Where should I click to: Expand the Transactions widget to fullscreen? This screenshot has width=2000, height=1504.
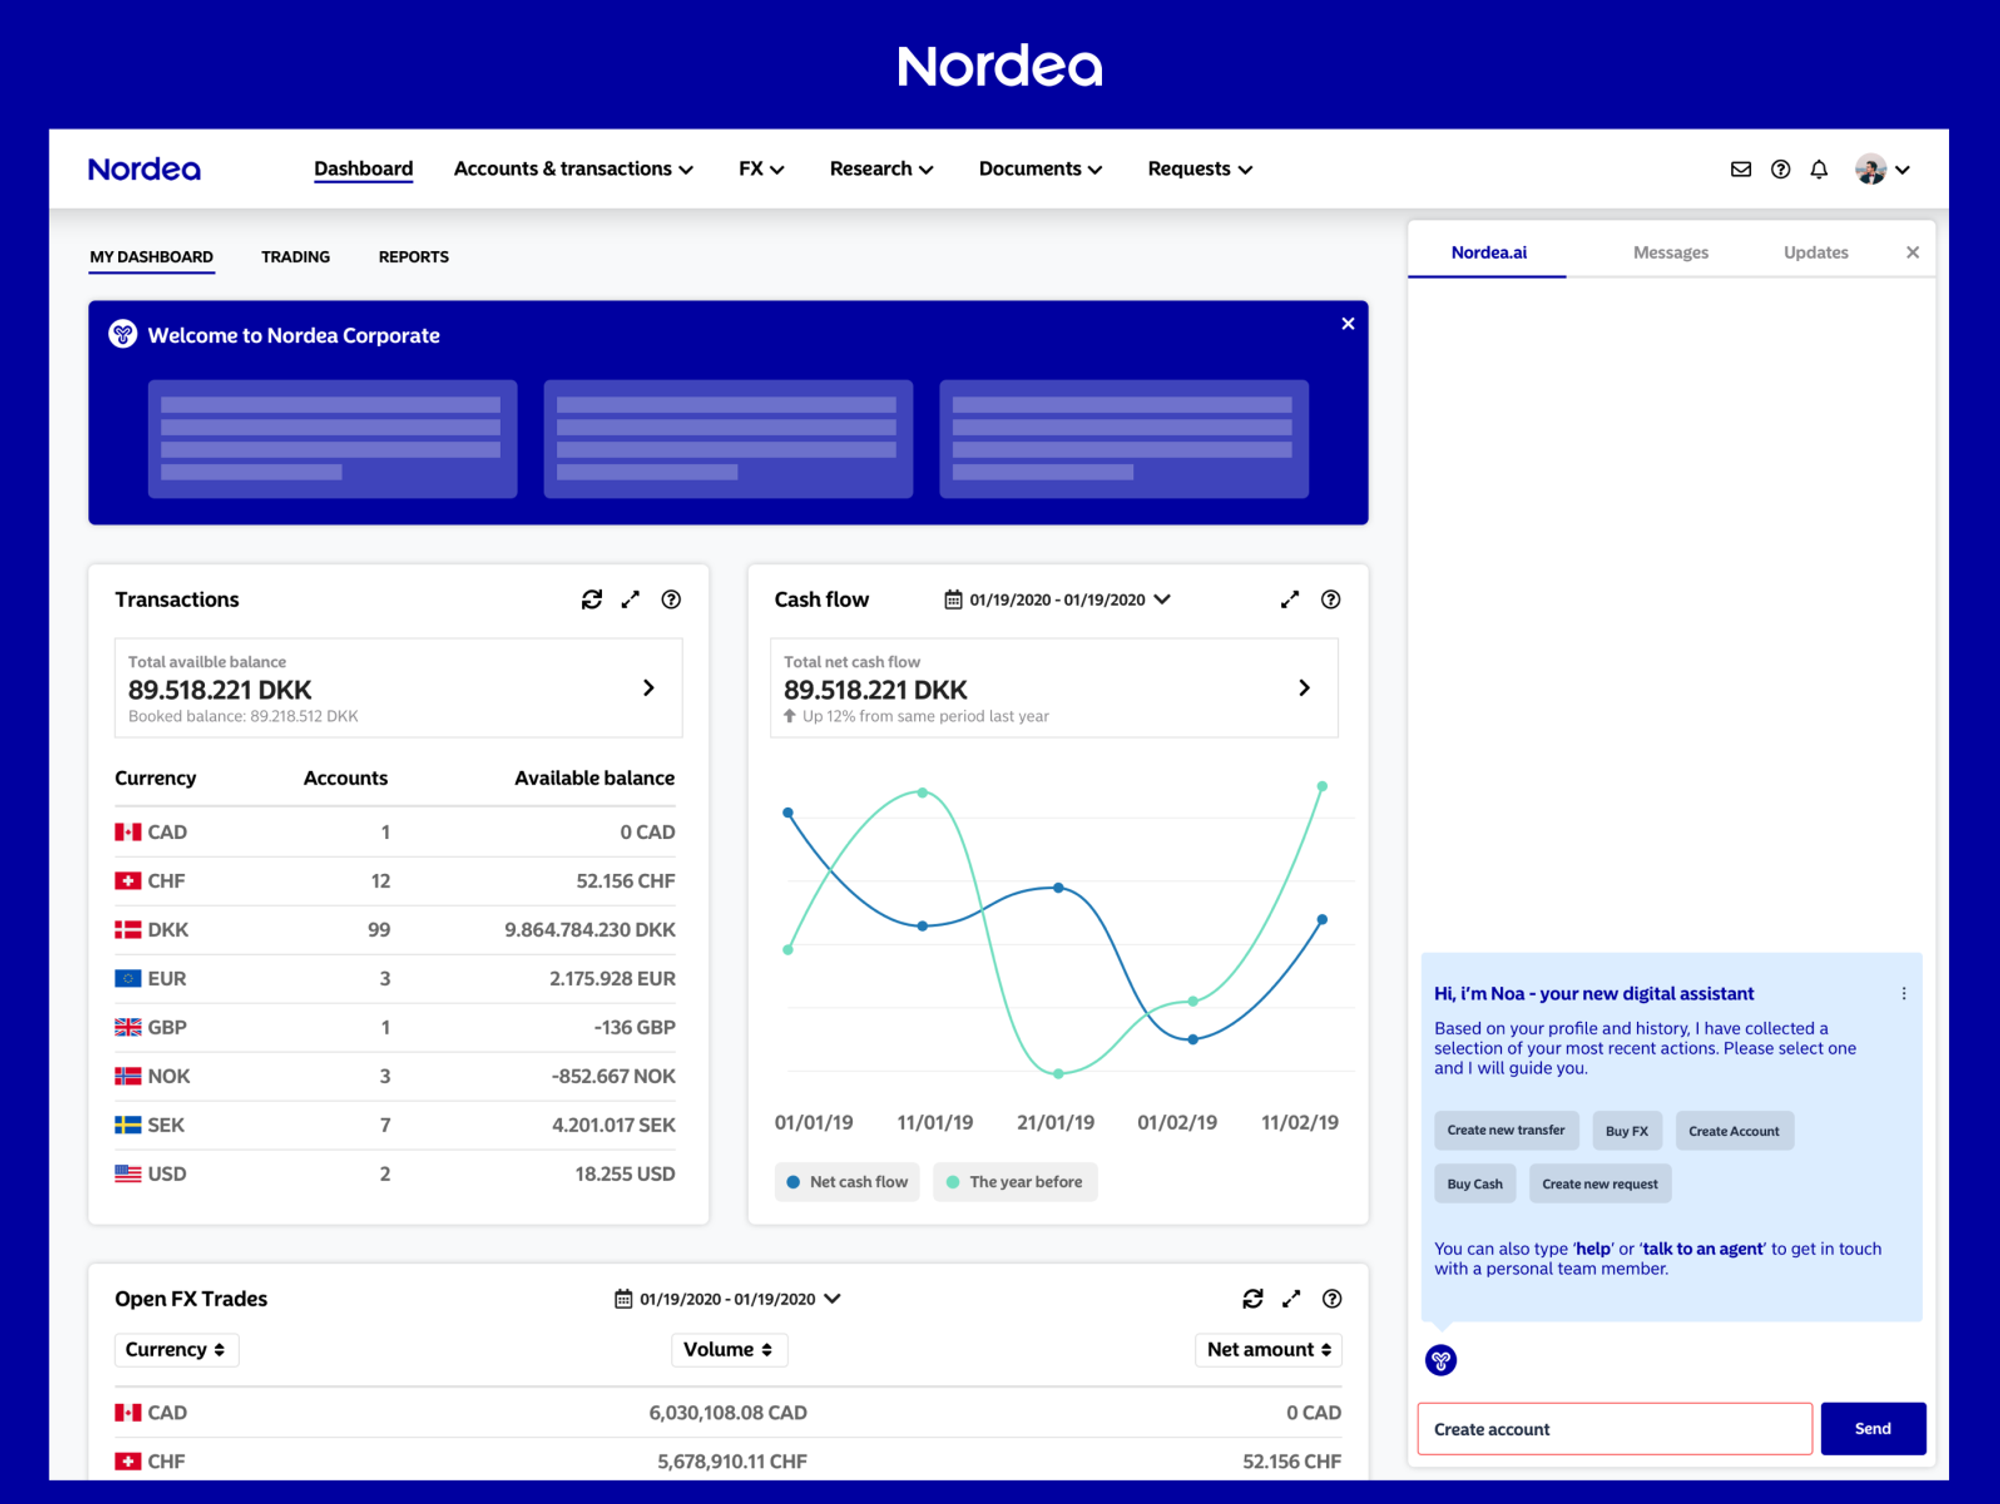[630, 599]
